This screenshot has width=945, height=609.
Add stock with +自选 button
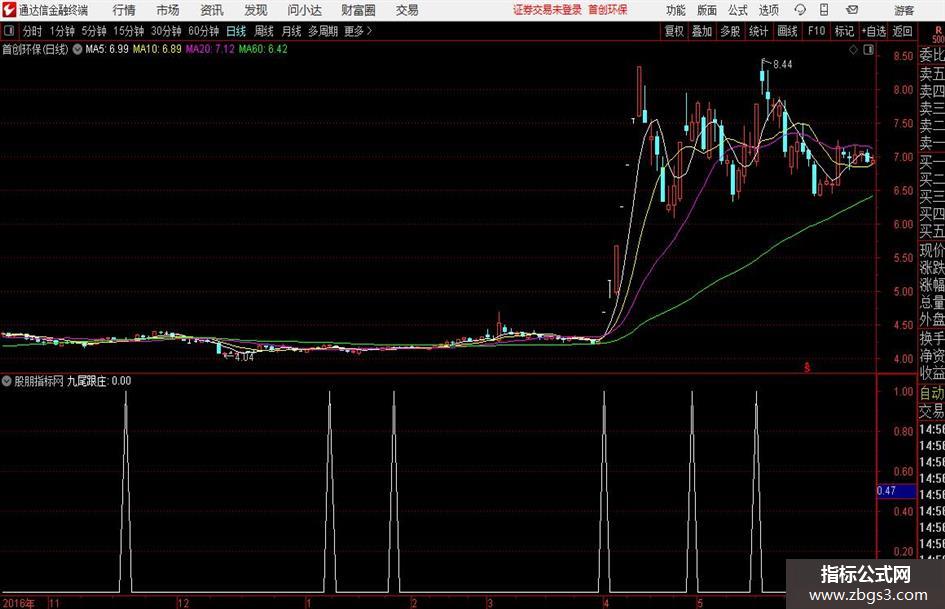(873, 31)
